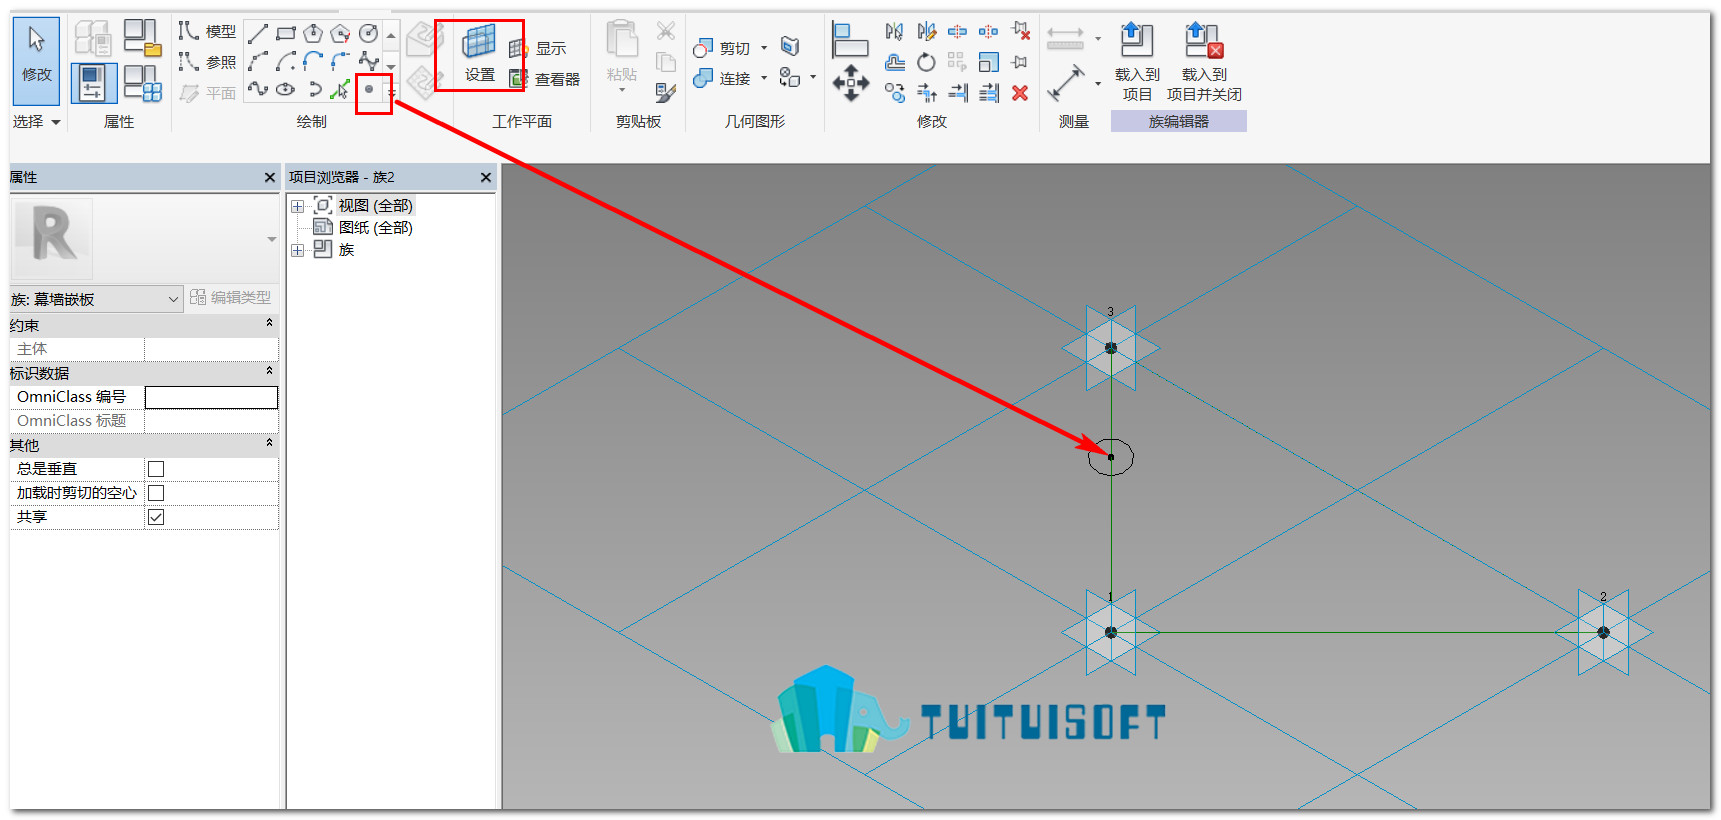
Task: Toggle the Properties palette button
Action: 93,83
